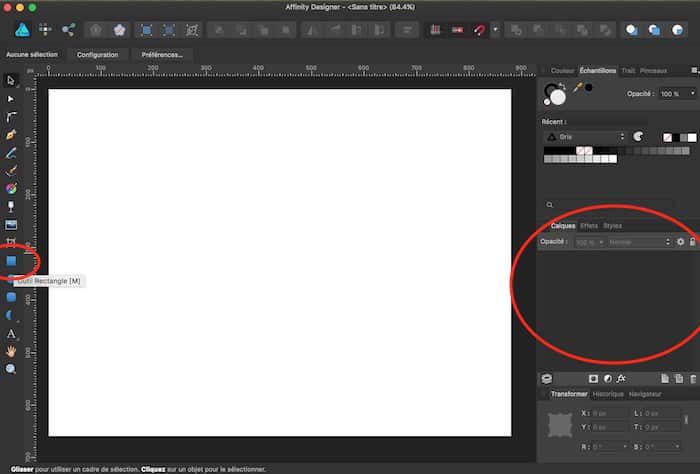Select the Zoom magnifier tool
The width and height of the screenshot is (700, 474).
point(11,369)
